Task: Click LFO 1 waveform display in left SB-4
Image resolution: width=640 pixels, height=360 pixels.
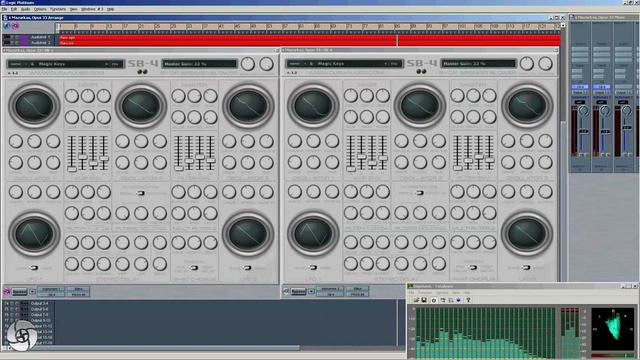Action: pos(34,234)
